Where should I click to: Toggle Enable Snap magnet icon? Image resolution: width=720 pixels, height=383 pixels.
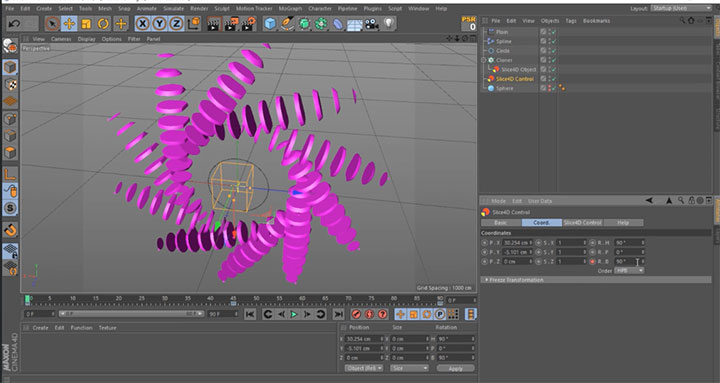point(10,229)
